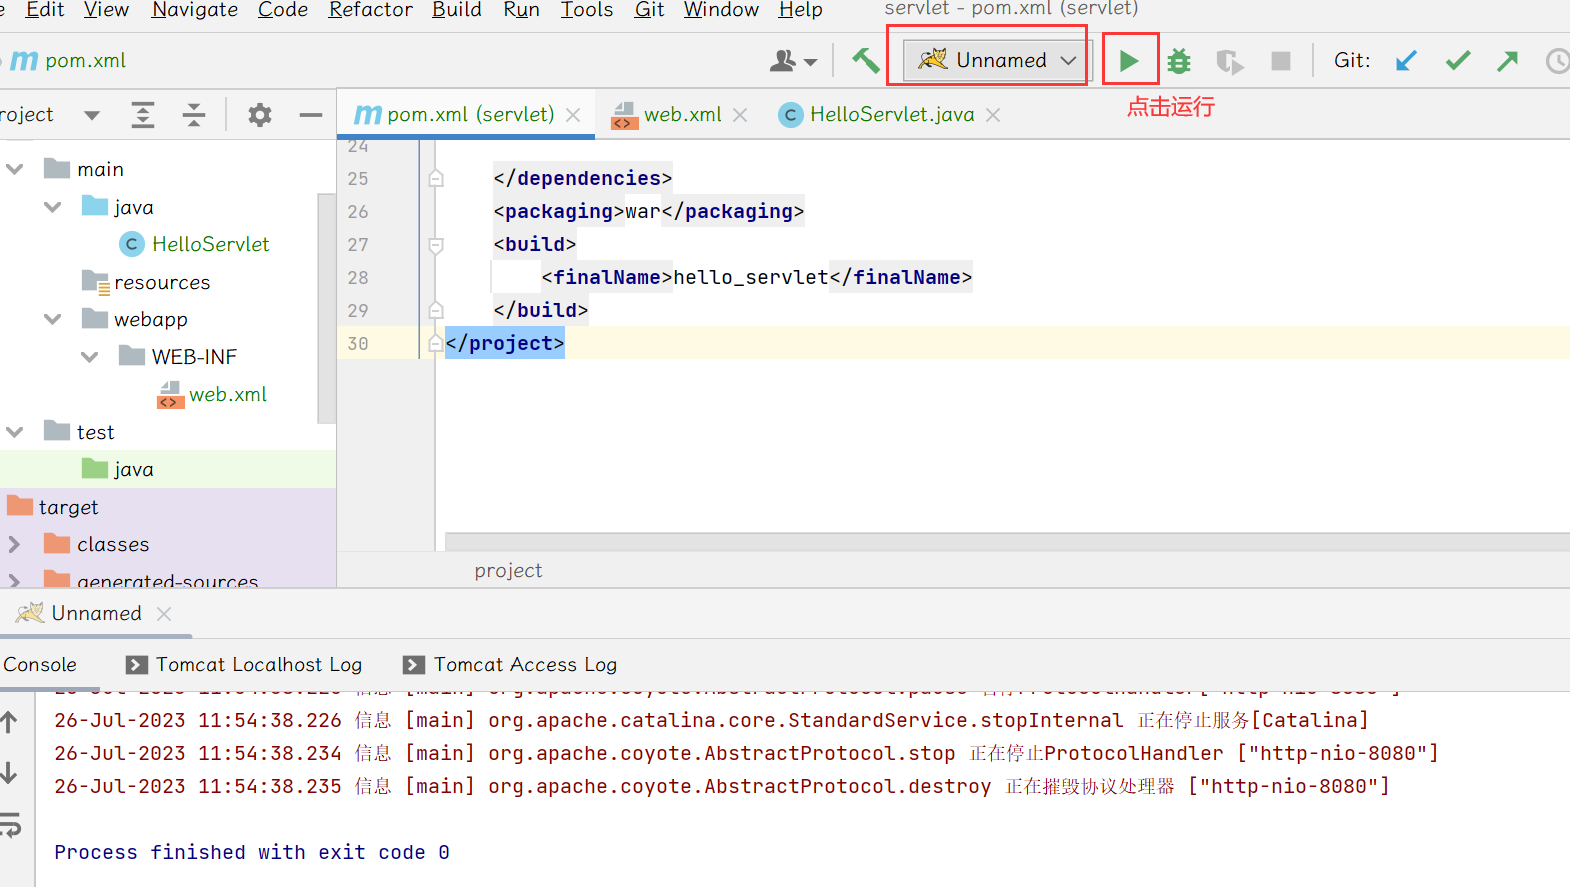Screen dimensions: 1570x887
Task: Open Tomcat Access Log tab
Action: [510, 664]
